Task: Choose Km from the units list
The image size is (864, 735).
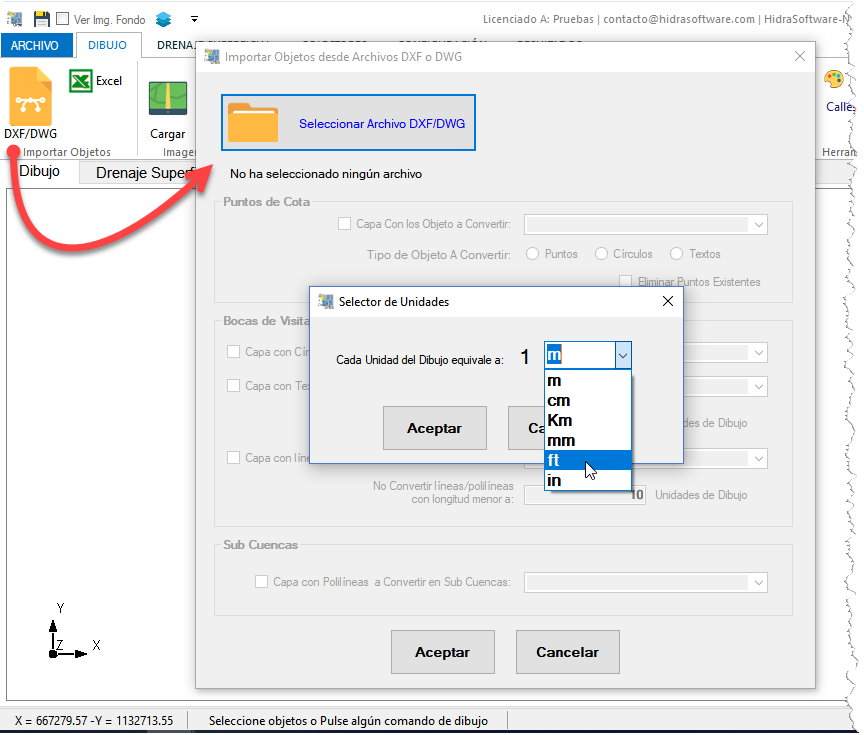Action: 560,420
